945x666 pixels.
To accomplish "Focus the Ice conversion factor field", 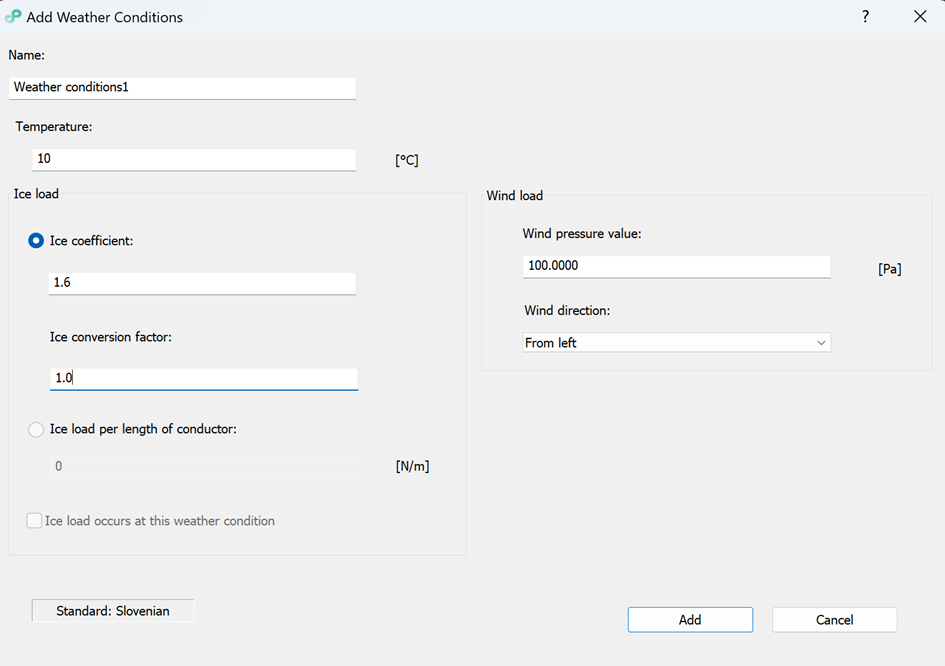I will click(203, 379).
